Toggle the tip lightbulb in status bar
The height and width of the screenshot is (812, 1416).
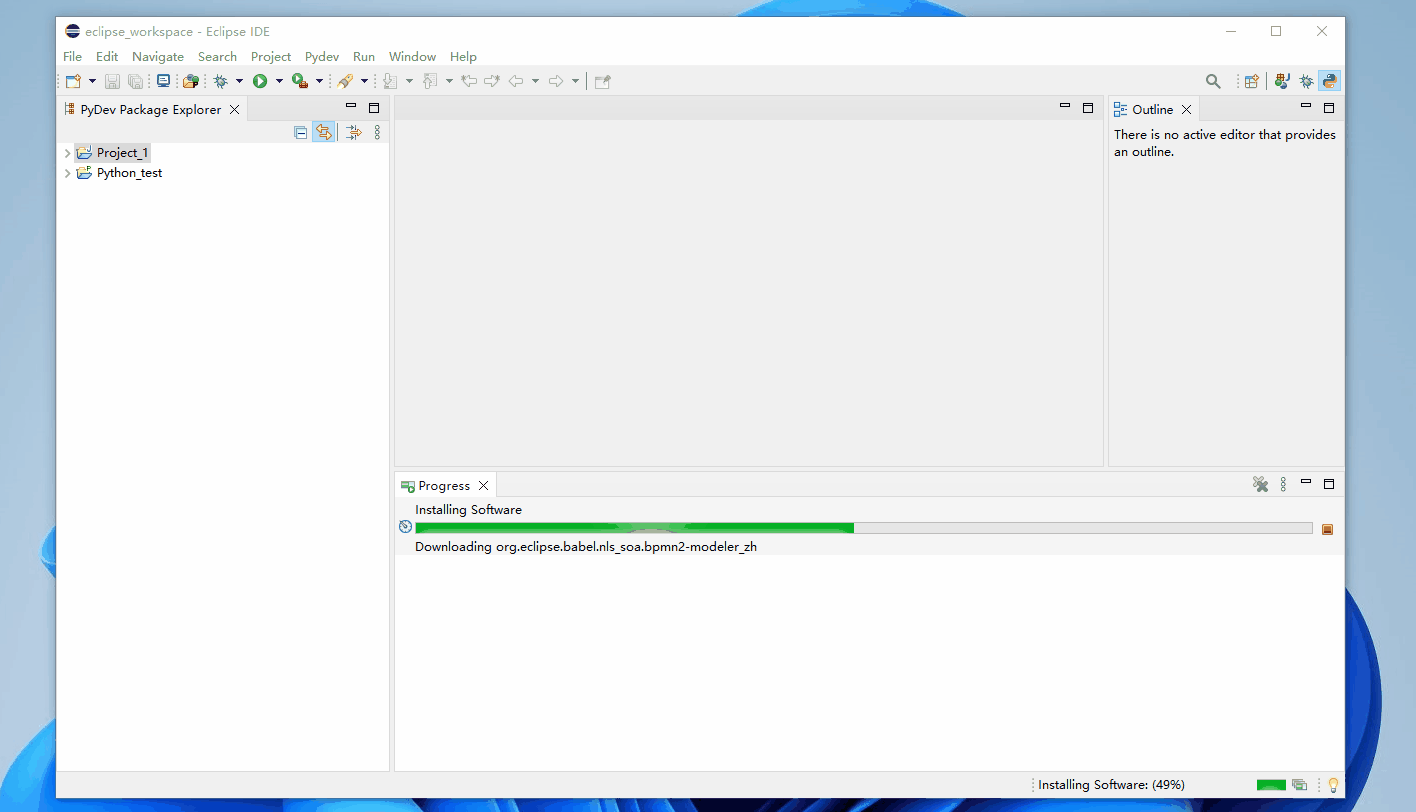click(x=1332, y=785)
